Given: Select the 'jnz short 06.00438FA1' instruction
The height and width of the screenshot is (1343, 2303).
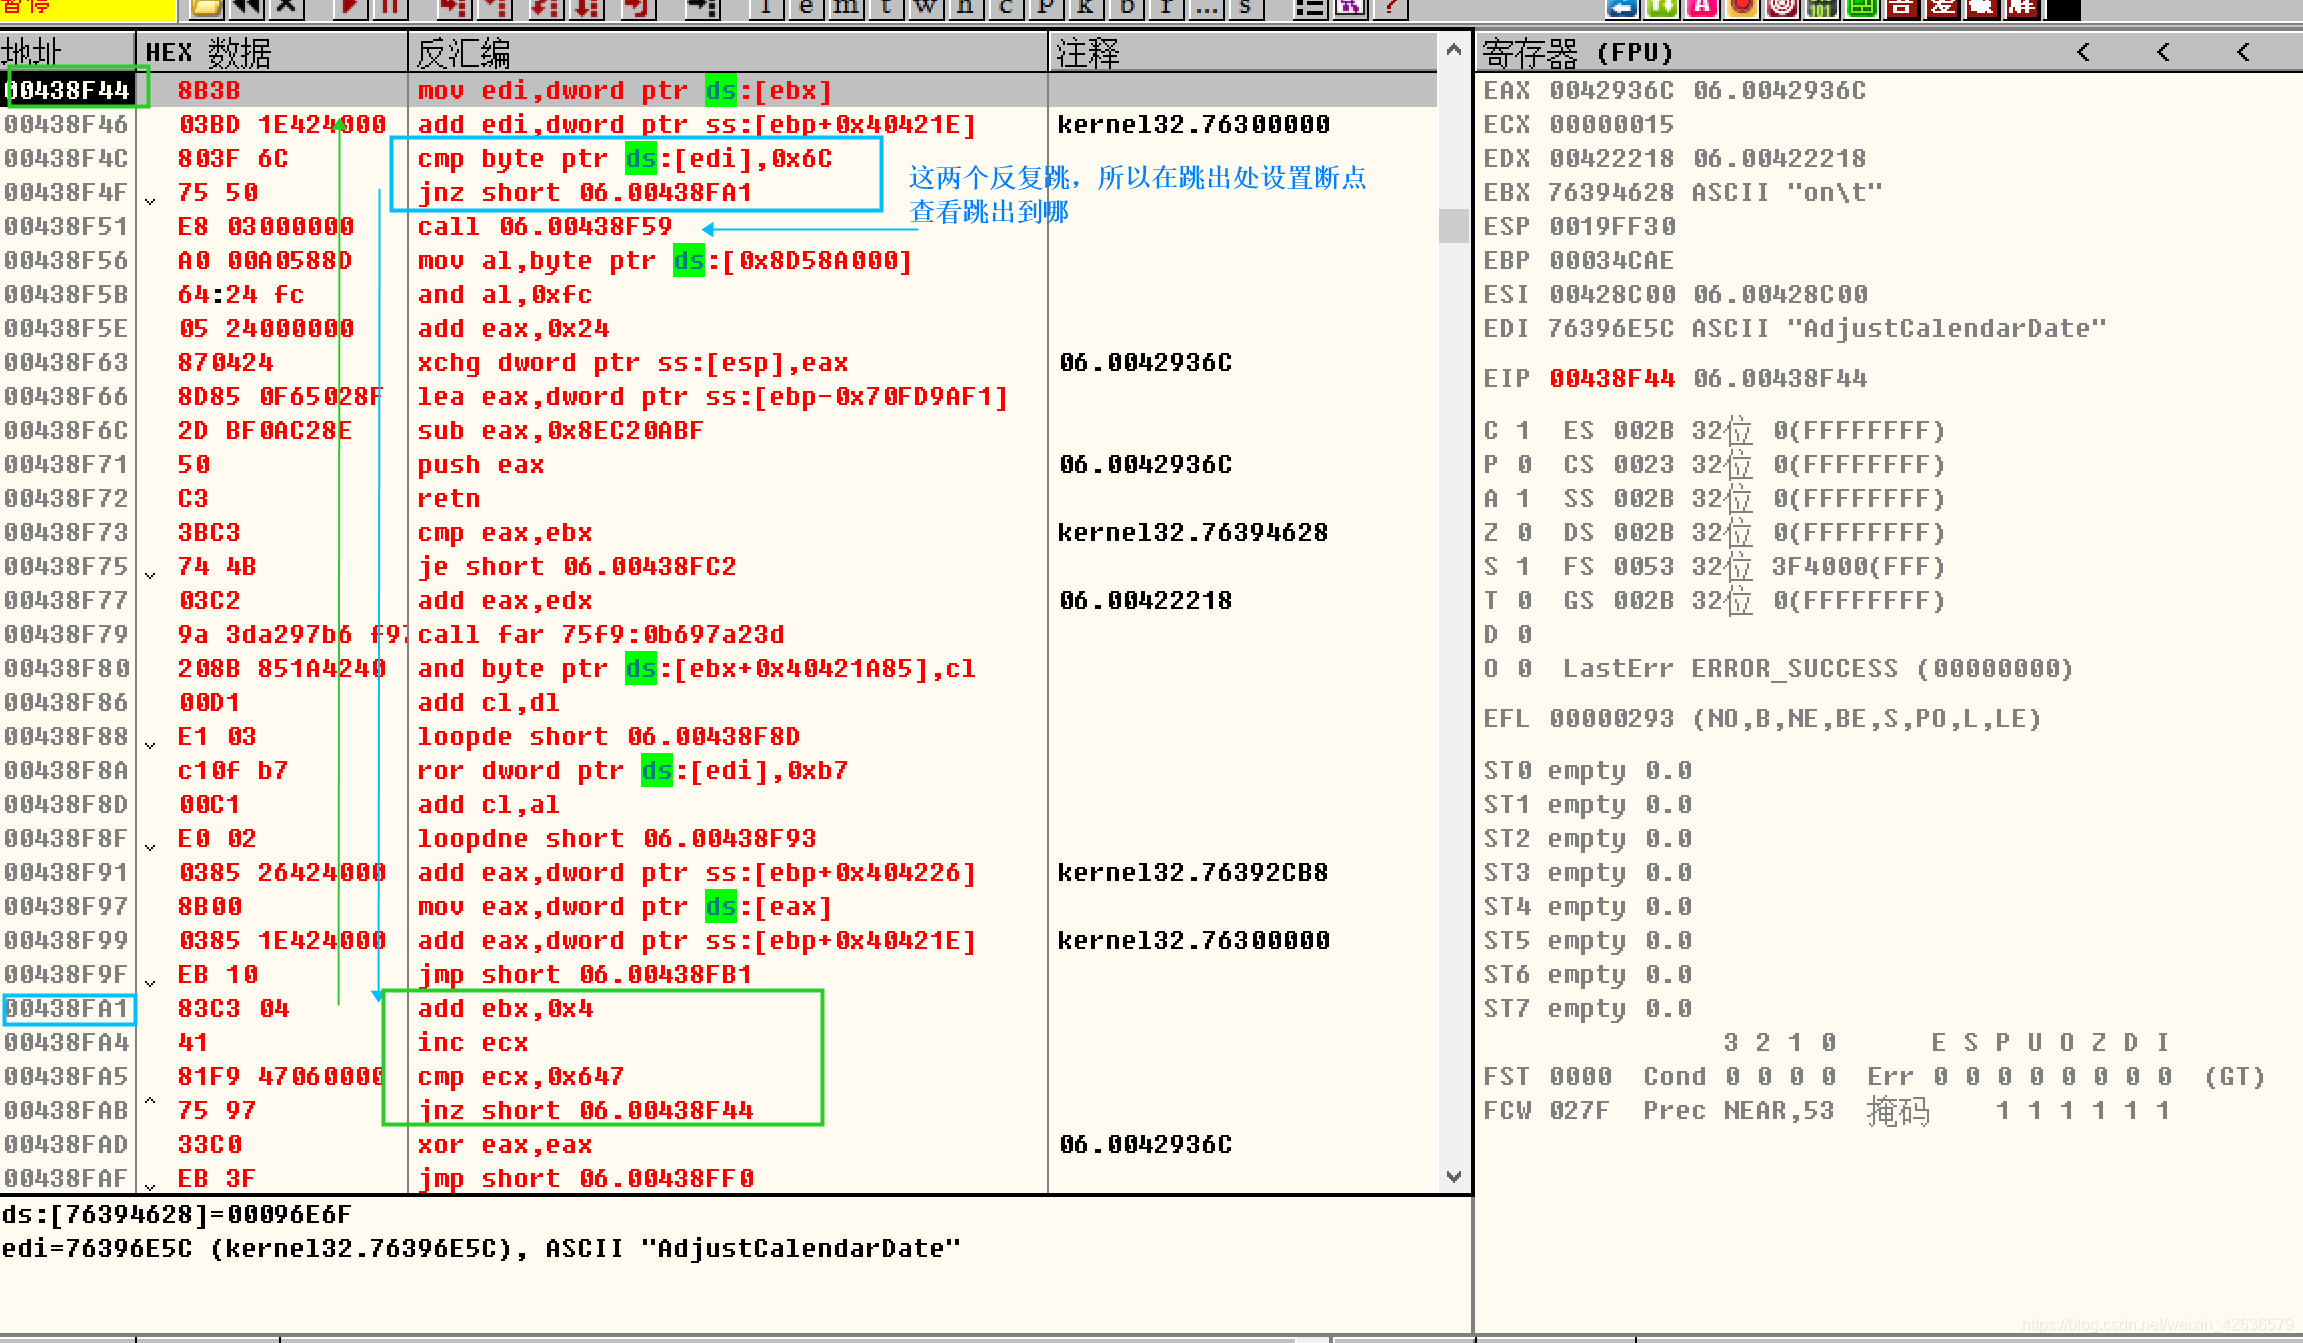Looking at the screenshot, I should [x=584, y=193].
